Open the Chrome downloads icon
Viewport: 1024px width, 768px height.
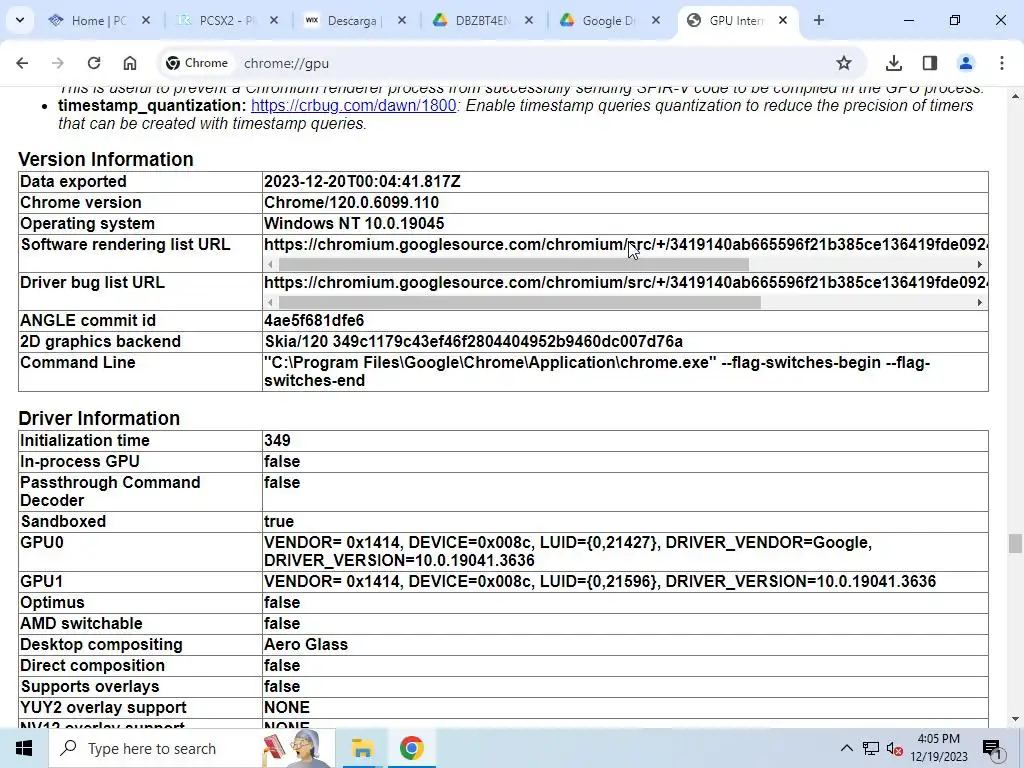click(894, 63)
